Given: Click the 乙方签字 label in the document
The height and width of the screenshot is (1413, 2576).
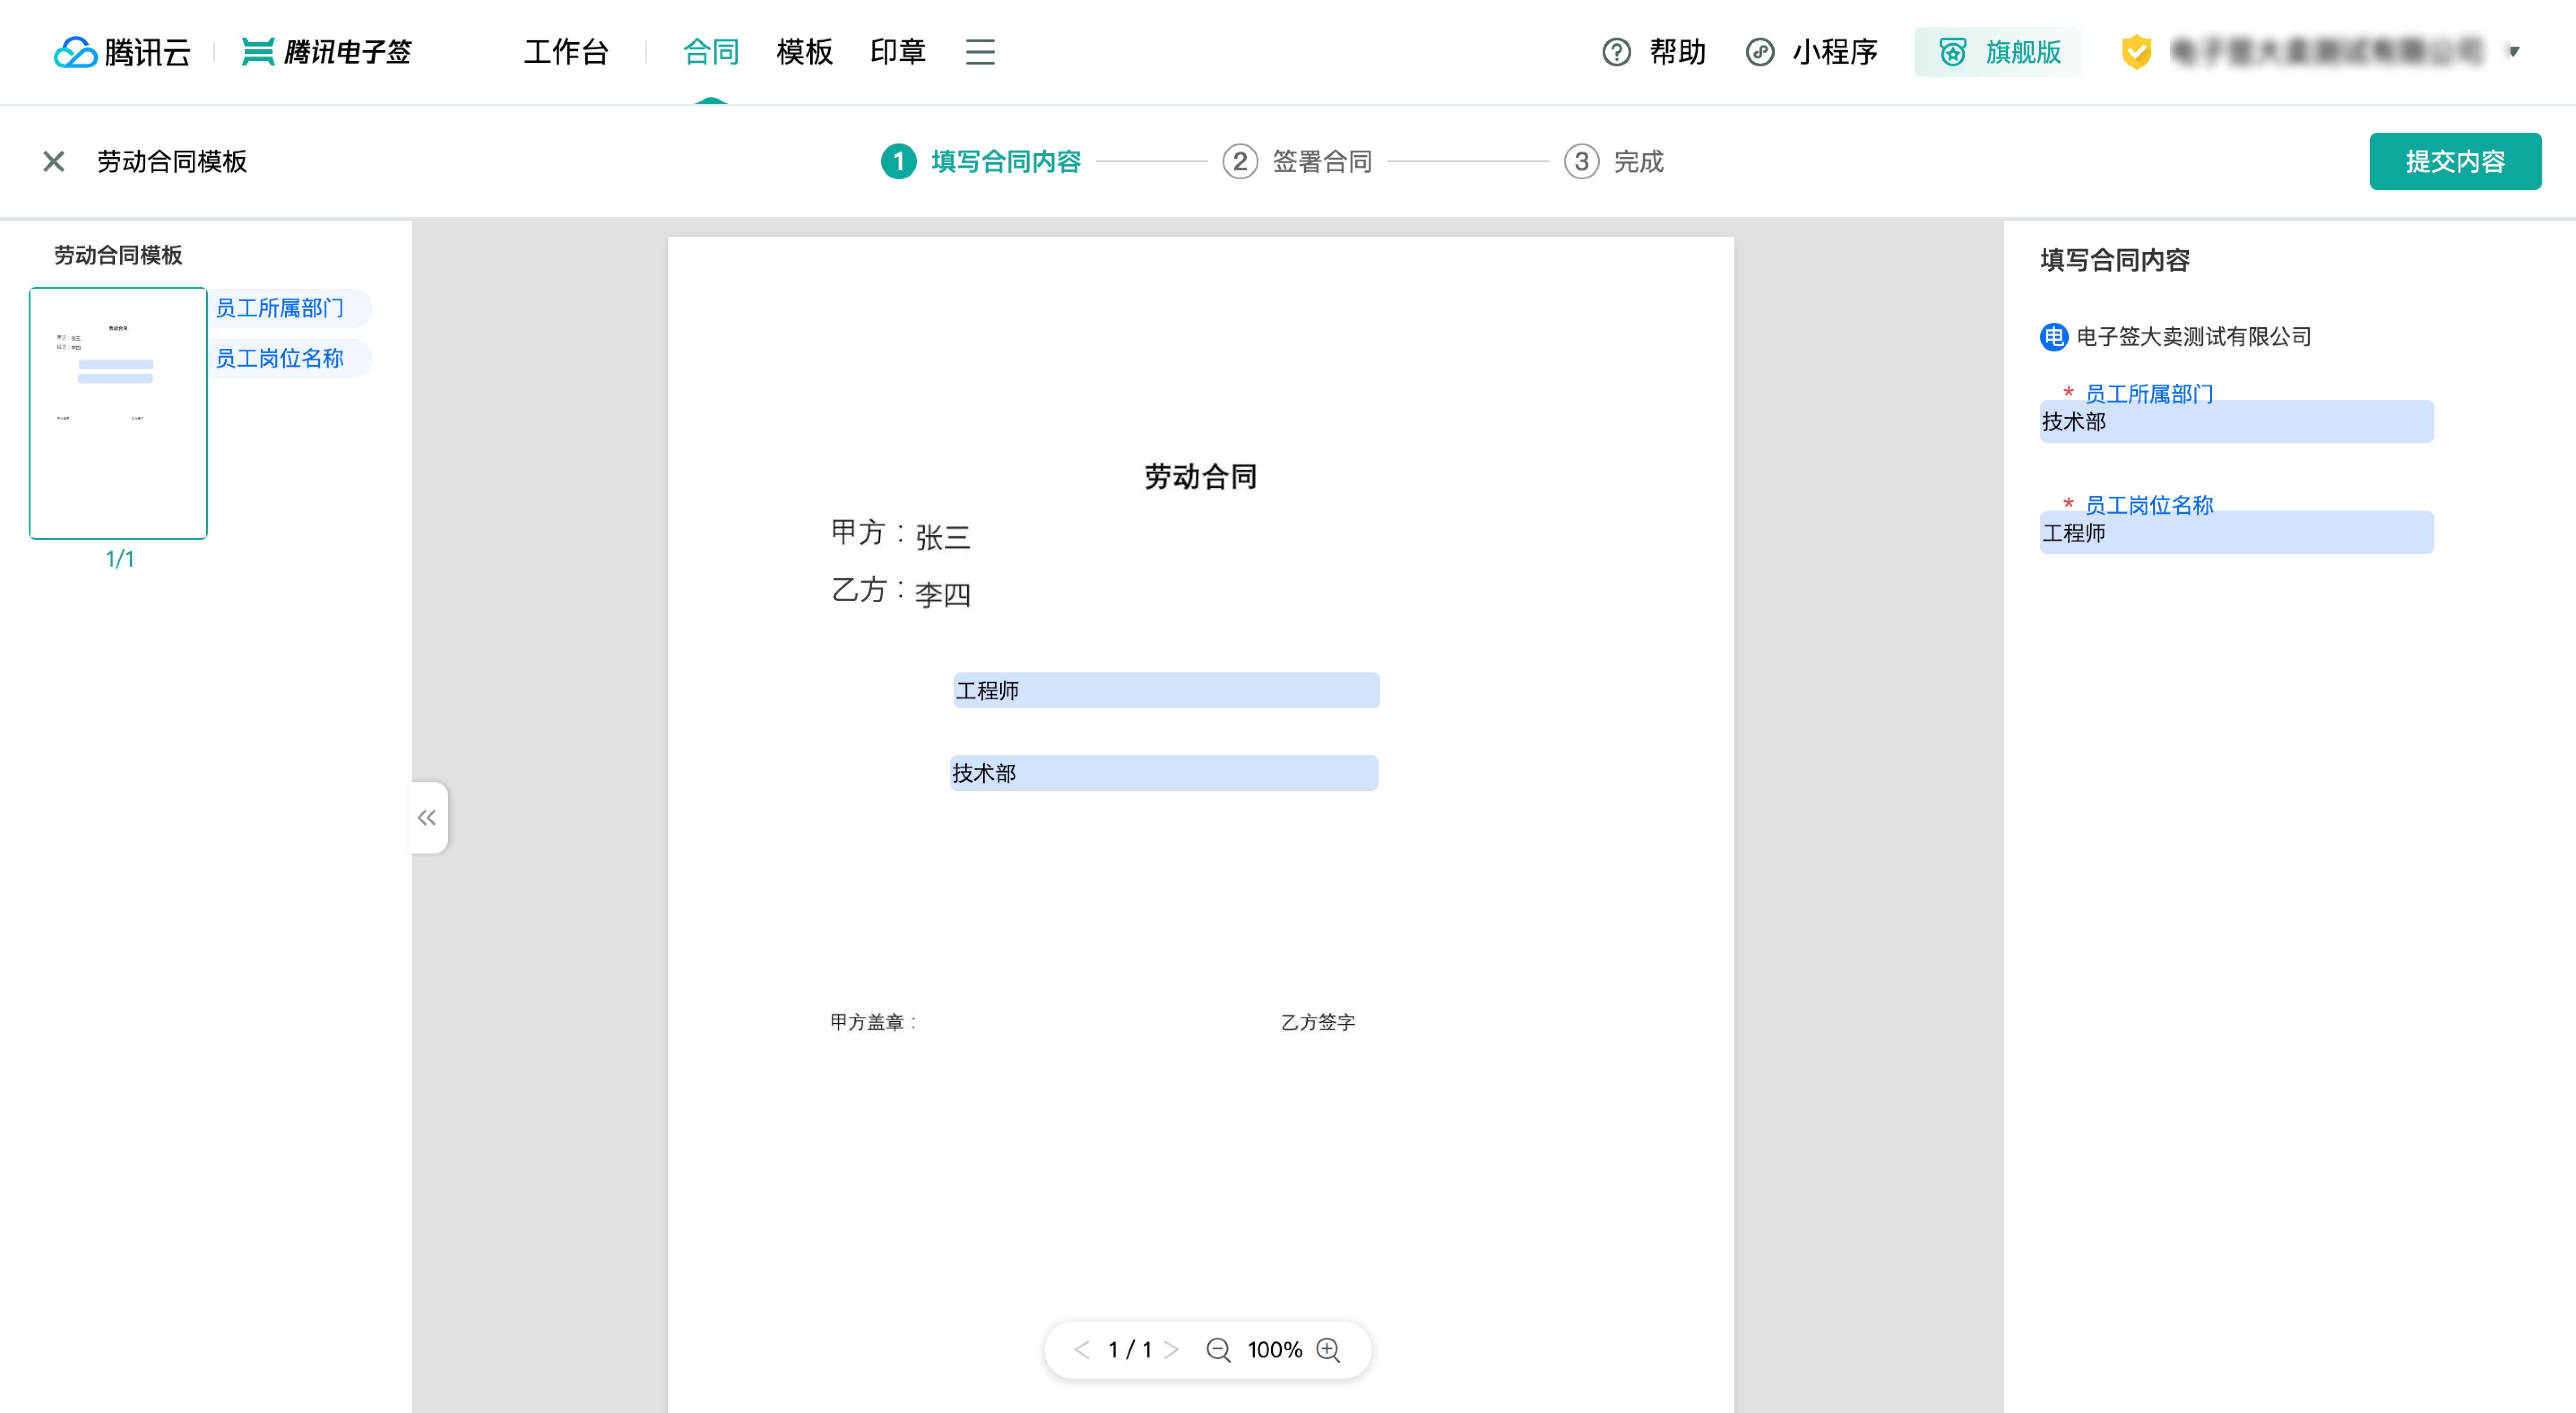Looking at the screenshot, I should [x=1318, y=1022].
